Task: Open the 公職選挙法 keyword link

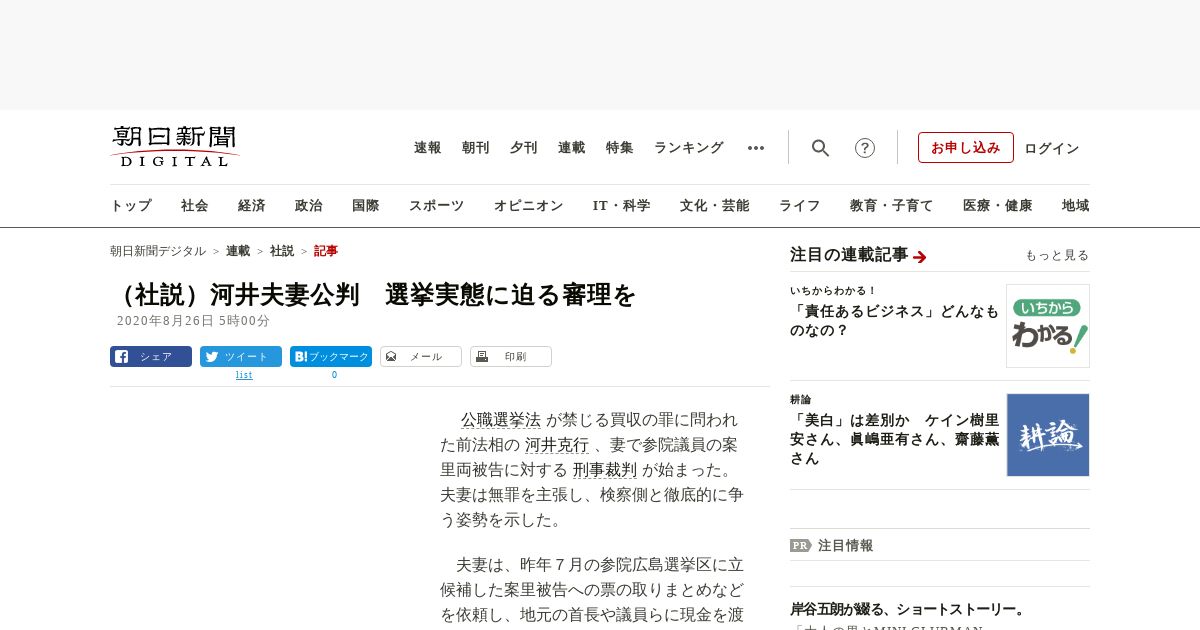Action: point(500,420)
